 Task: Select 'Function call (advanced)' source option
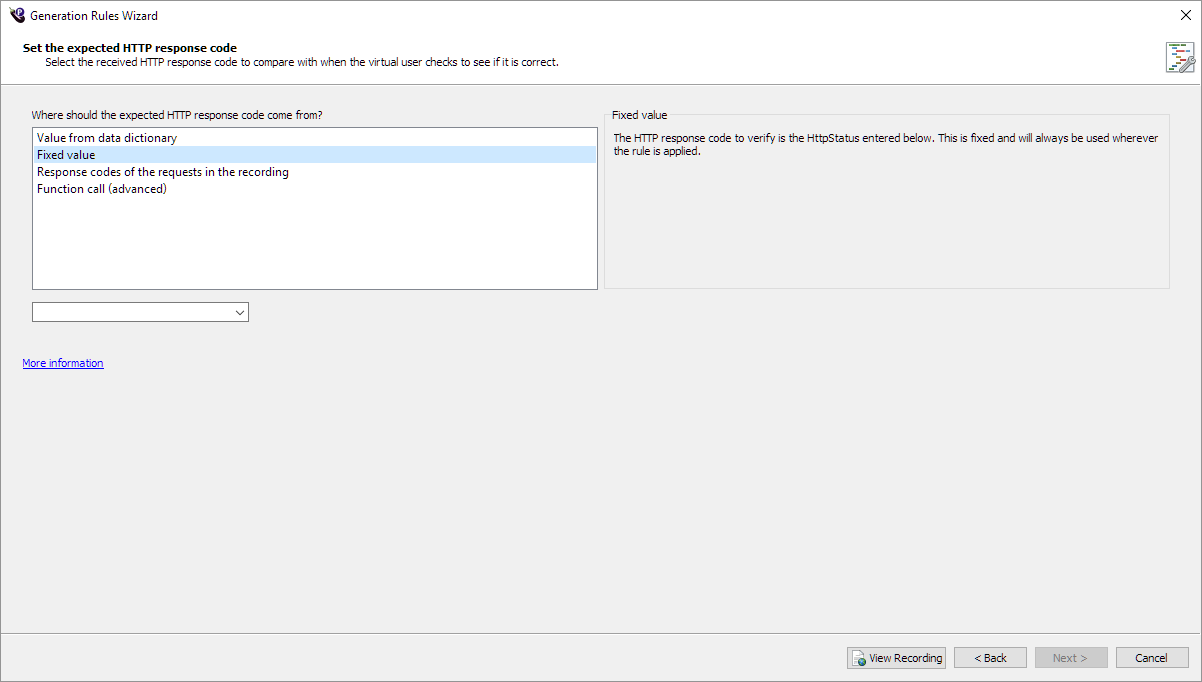[102, 189]
